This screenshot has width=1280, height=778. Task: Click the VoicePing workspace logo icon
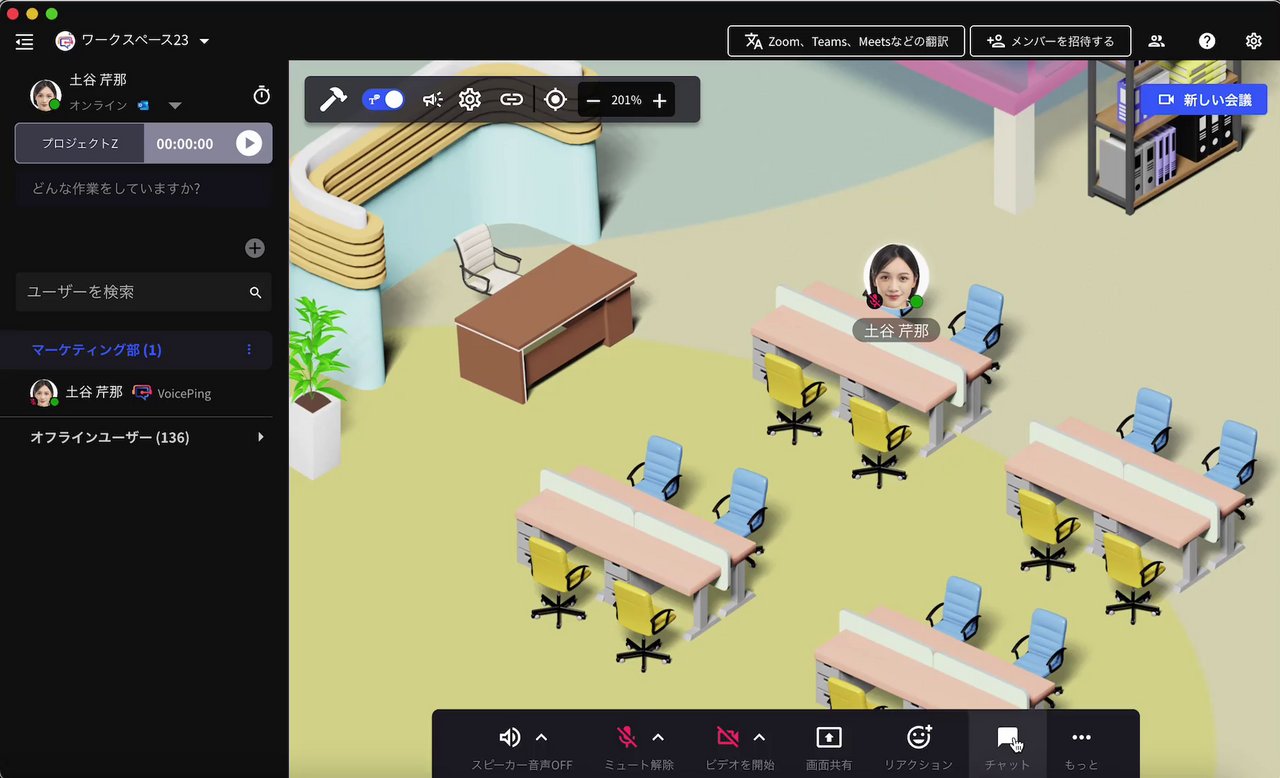(x=66, y=41)
